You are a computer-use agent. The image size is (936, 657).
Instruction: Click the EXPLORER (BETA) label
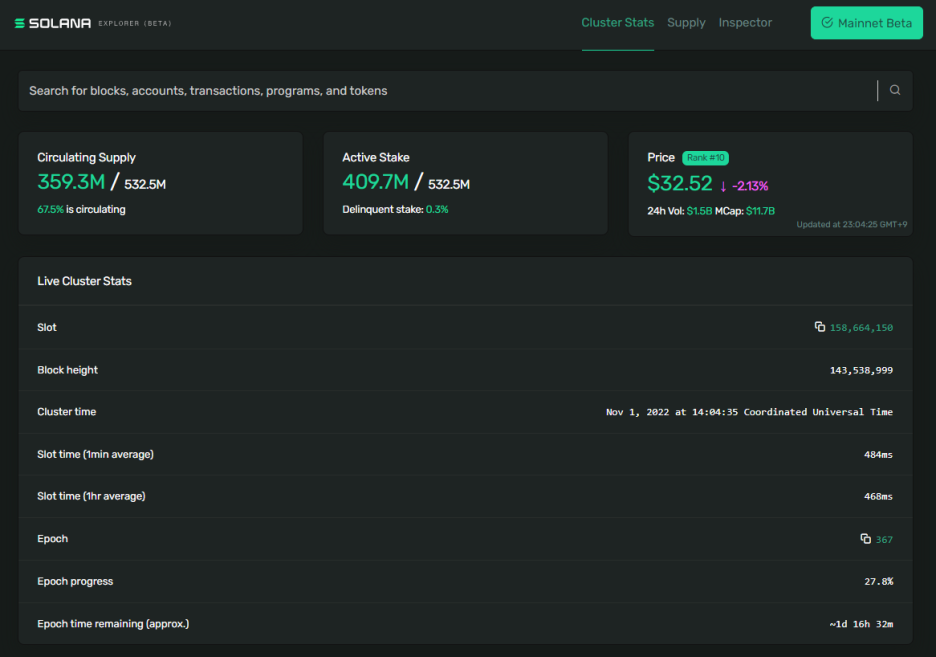[x=135, y=23]
